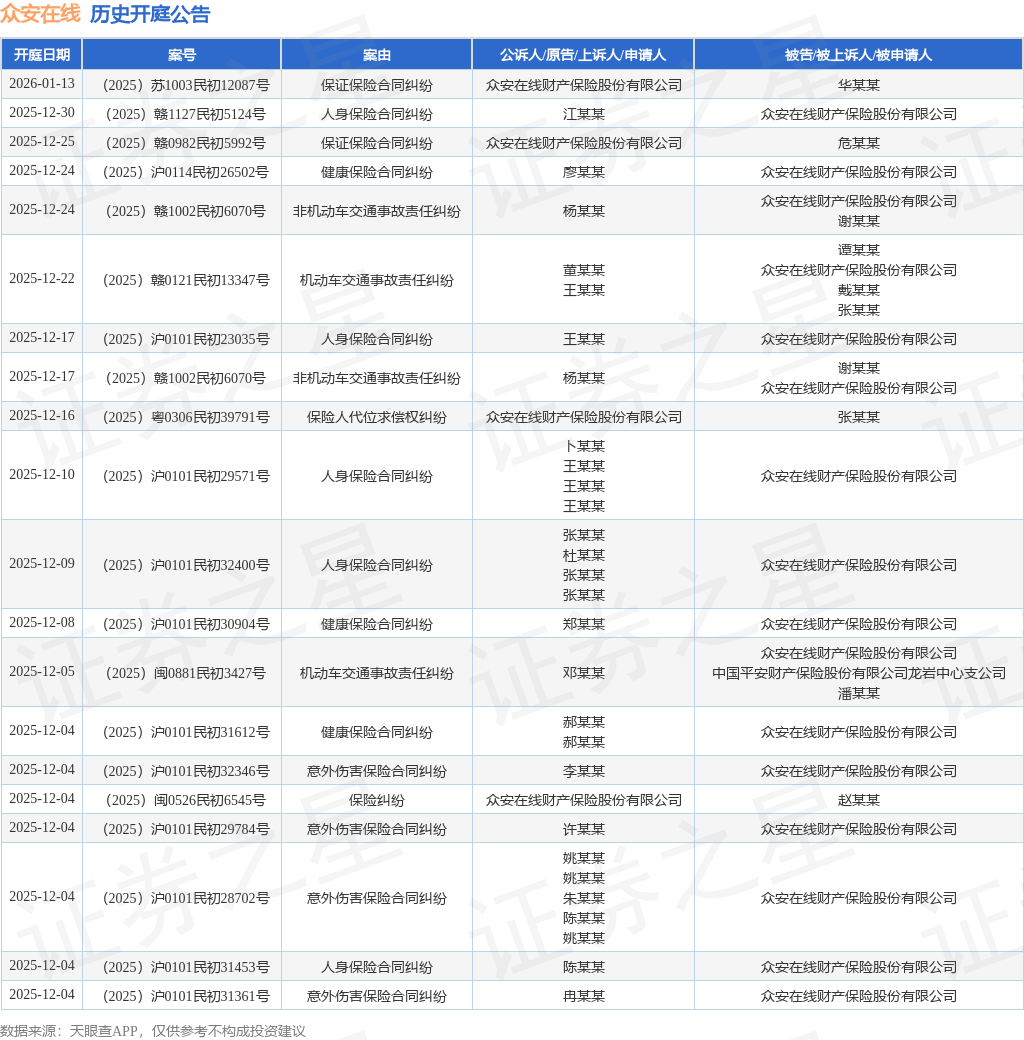The height and width of the screenshot is (1040, 1024).
Task: Select case number 沪0101民初31453号
Action: (186, 968)
